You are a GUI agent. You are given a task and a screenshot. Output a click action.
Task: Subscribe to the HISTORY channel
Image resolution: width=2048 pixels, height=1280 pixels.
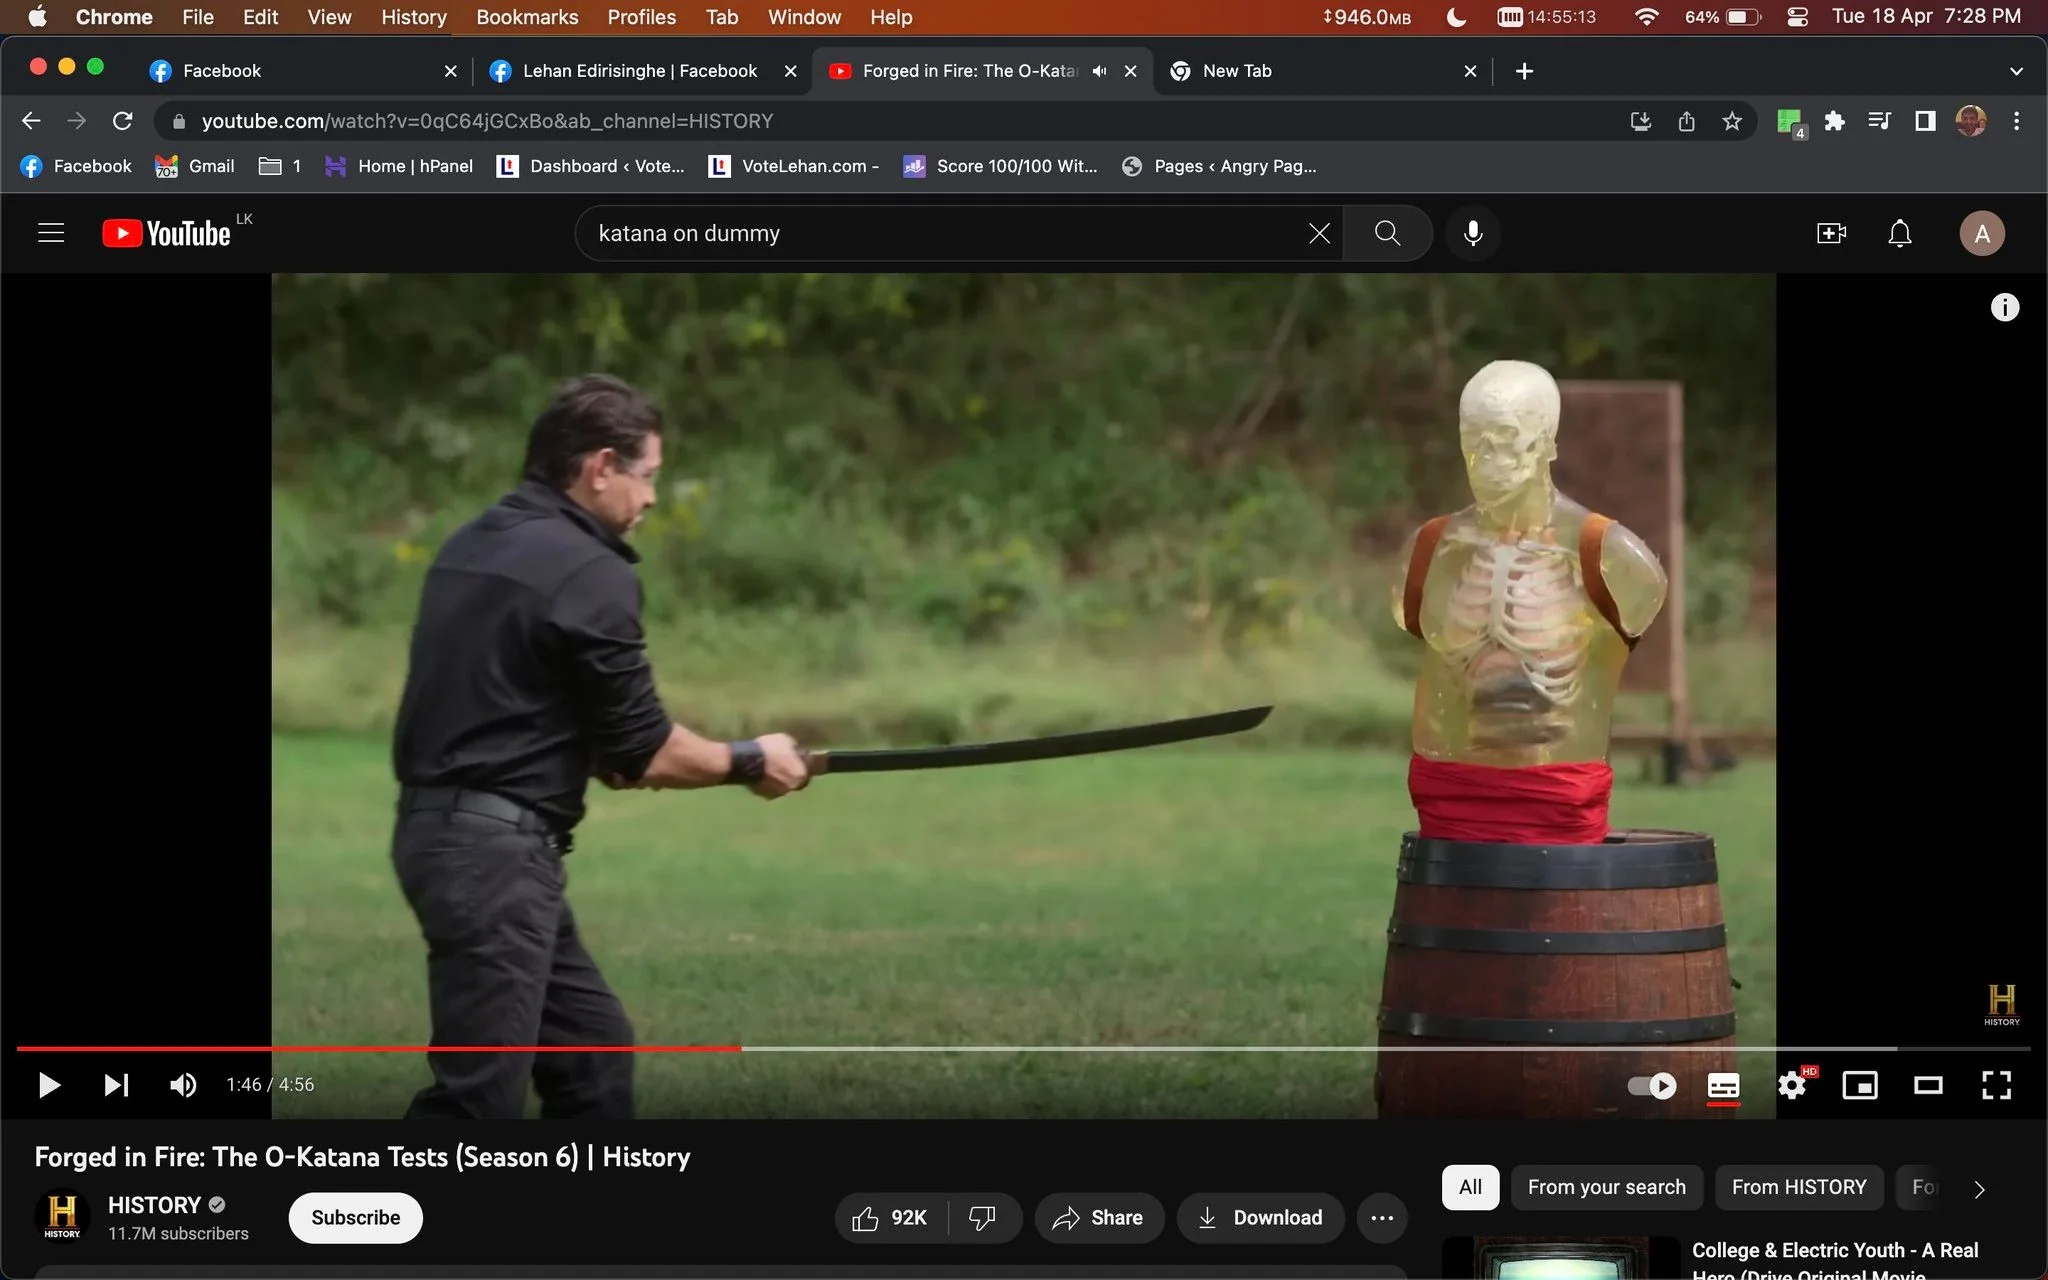point(355,1217)
